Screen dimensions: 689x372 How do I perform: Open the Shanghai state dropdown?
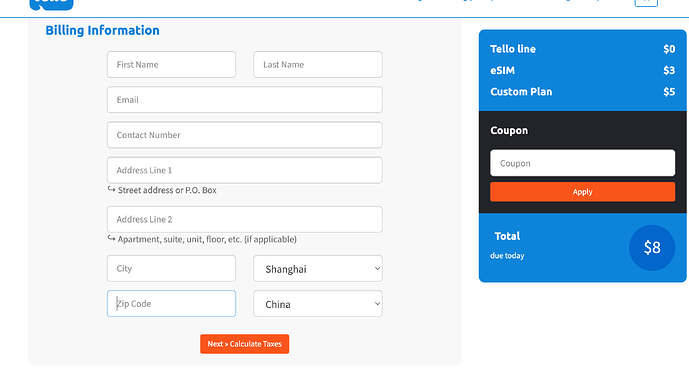click(x=318, y=268)
